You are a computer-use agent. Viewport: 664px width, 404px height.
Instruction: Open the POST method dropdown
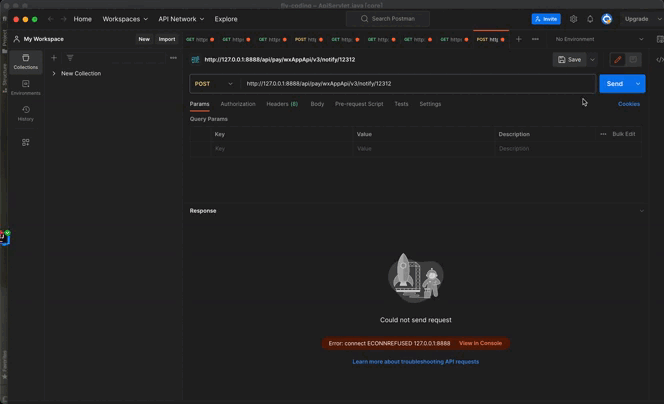click(x=213, y=84)
